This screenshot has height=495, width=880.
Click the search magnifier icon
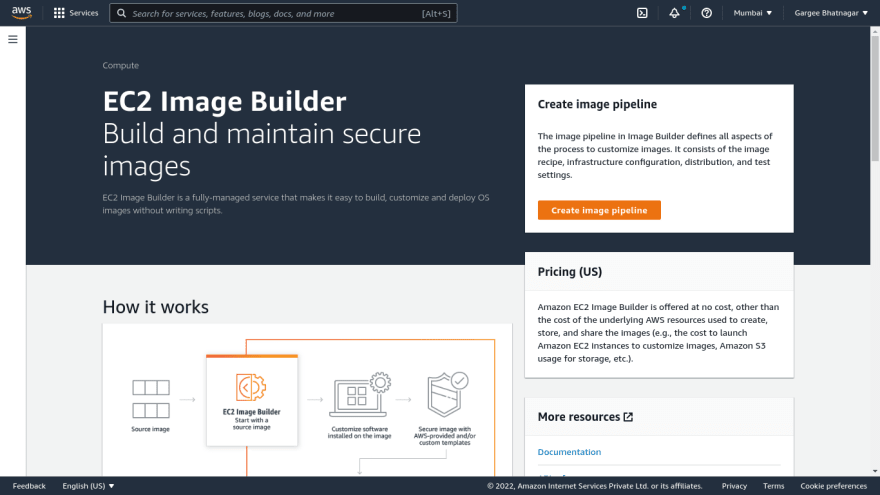[121, 13]
